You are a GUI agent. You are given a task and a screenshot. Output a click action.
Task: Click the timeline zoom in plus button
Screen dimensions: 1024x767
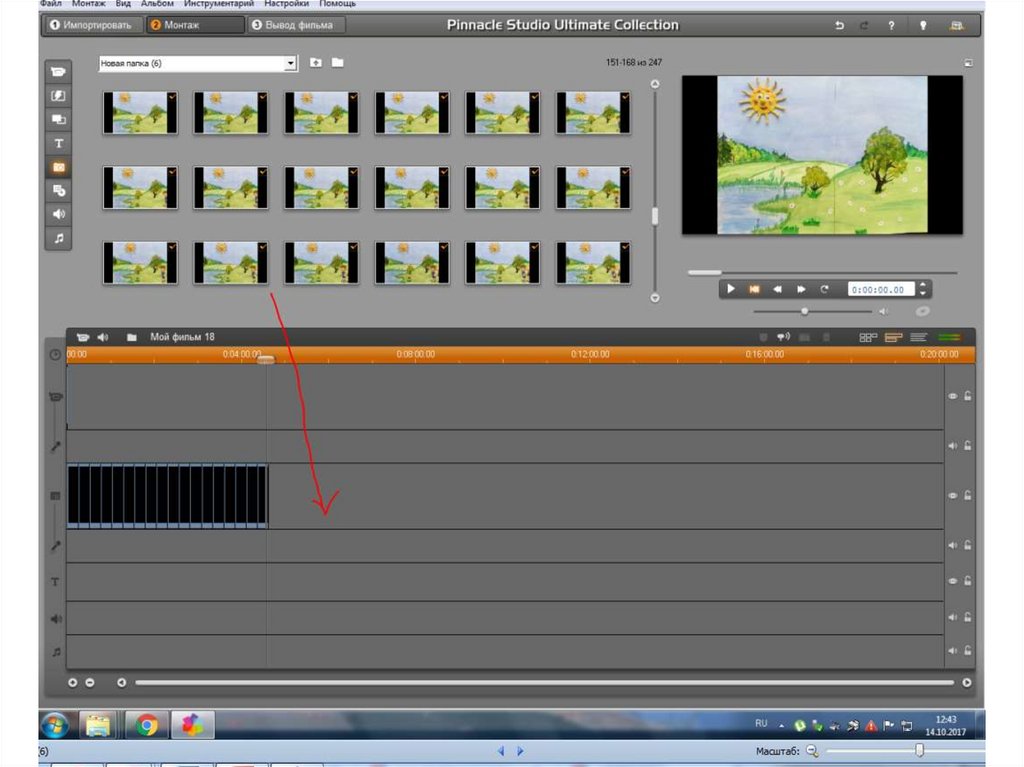pos(72,683)
